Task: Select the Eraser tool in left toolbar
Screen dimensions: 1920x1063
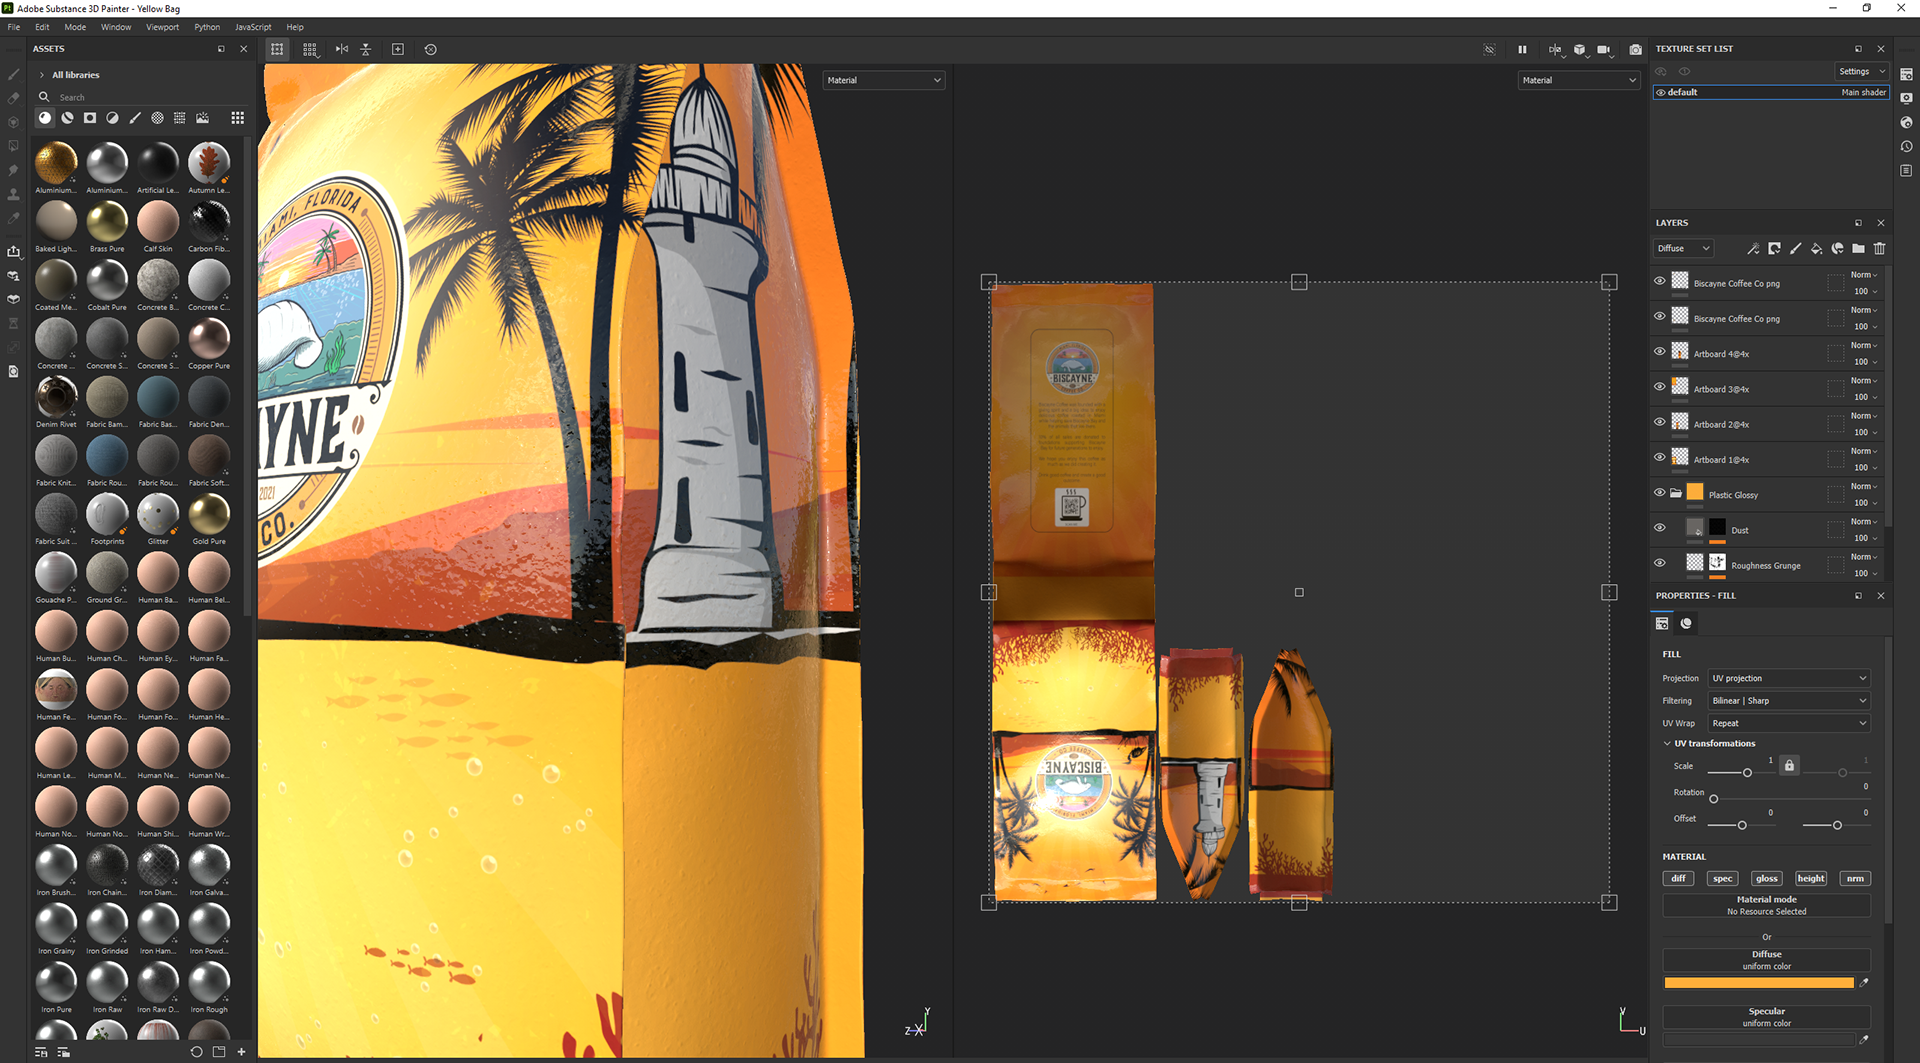Action: [13, 98]
